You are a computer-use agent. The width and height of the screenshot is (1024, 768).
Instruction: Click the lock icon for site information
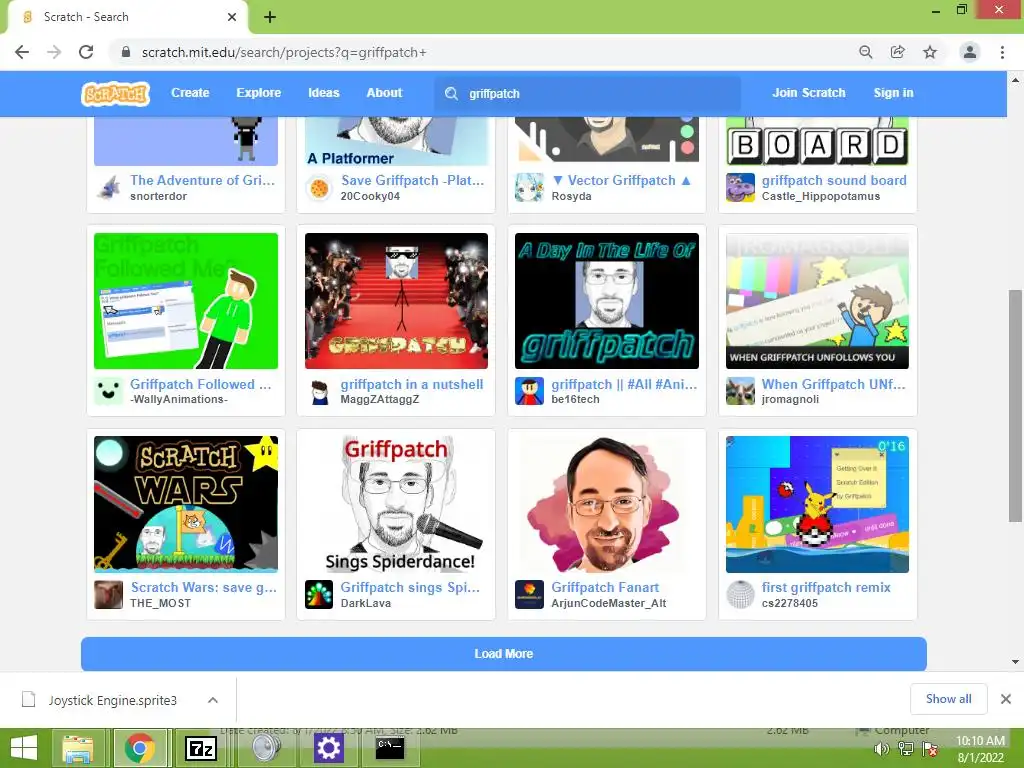(x=126, y=52)
